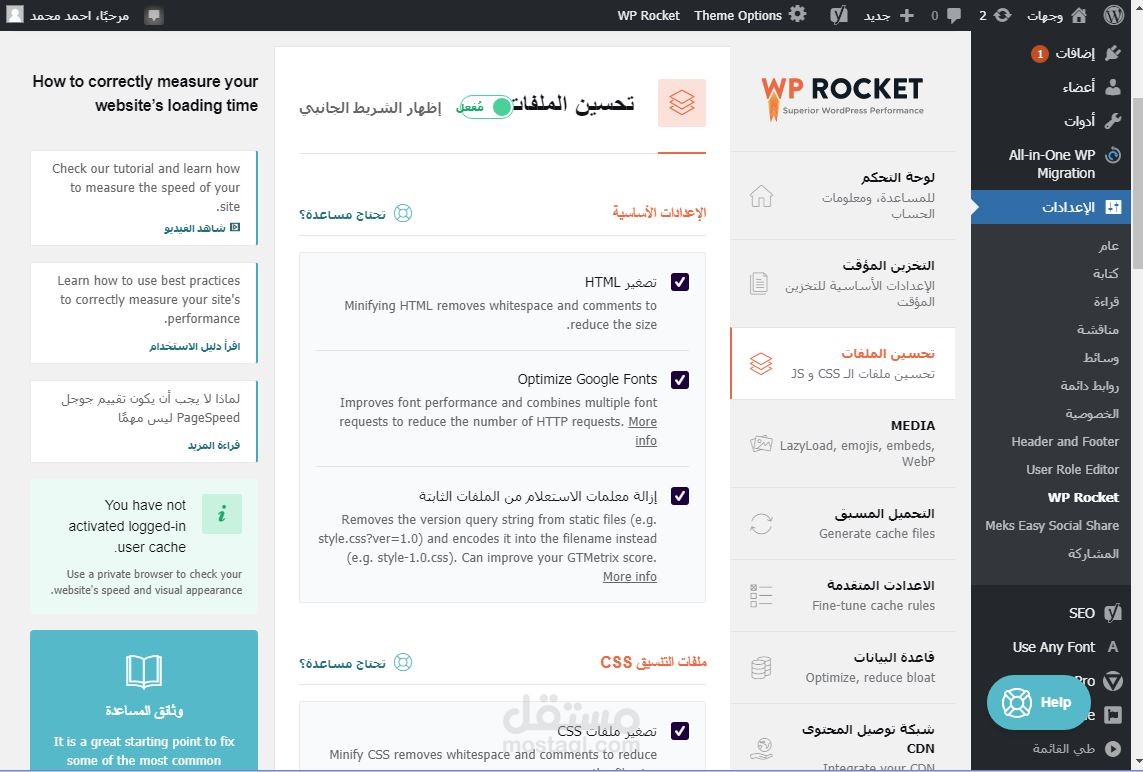The image size is (1143, 772).
Task: Click the WP Rocket logo
Action: [x=843, y=98]
